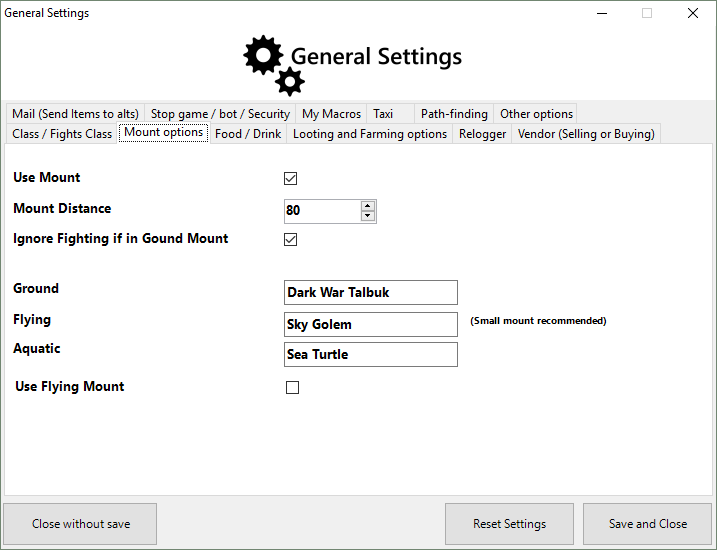The width and height of the screenshot is (717, 550).
Task: Decrease Mount Distance with down arrow
Action: click(x=368, y=216)
